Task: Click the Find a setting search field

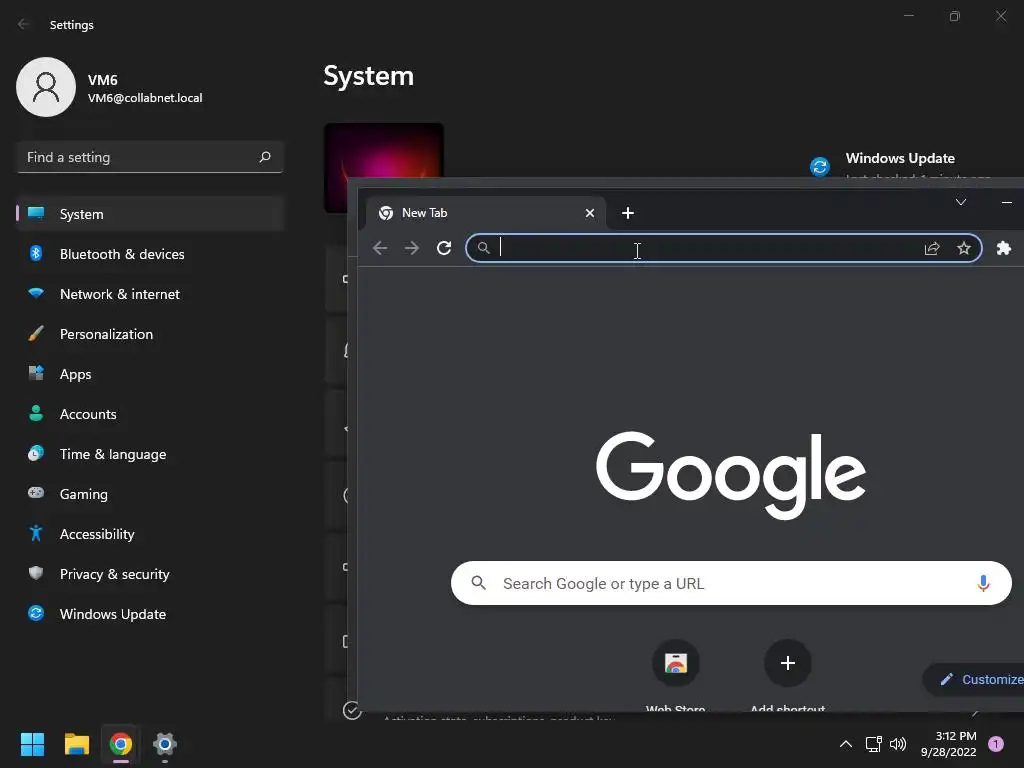Action: pyautogui.click(x=150, y=157)
